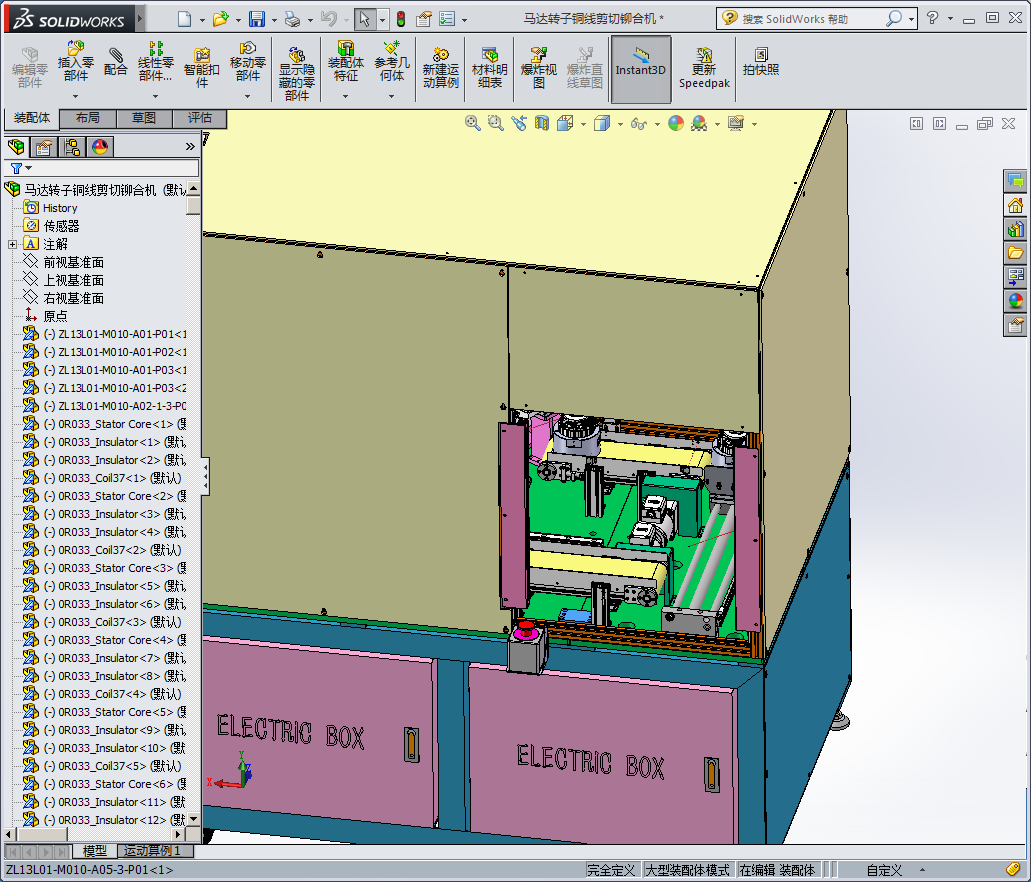Open the 插入零部件 dropdown arrow

tap(76, 97)
